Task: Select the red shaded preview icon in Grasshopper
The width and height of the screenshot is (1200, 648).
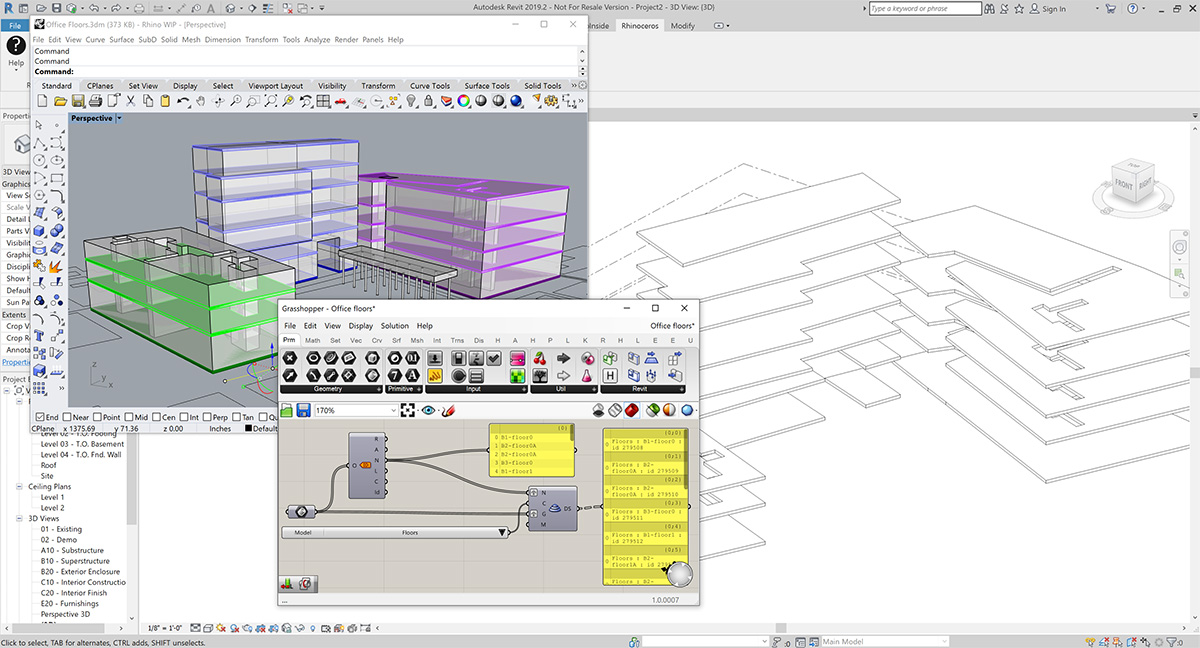Action: [630, 410]
